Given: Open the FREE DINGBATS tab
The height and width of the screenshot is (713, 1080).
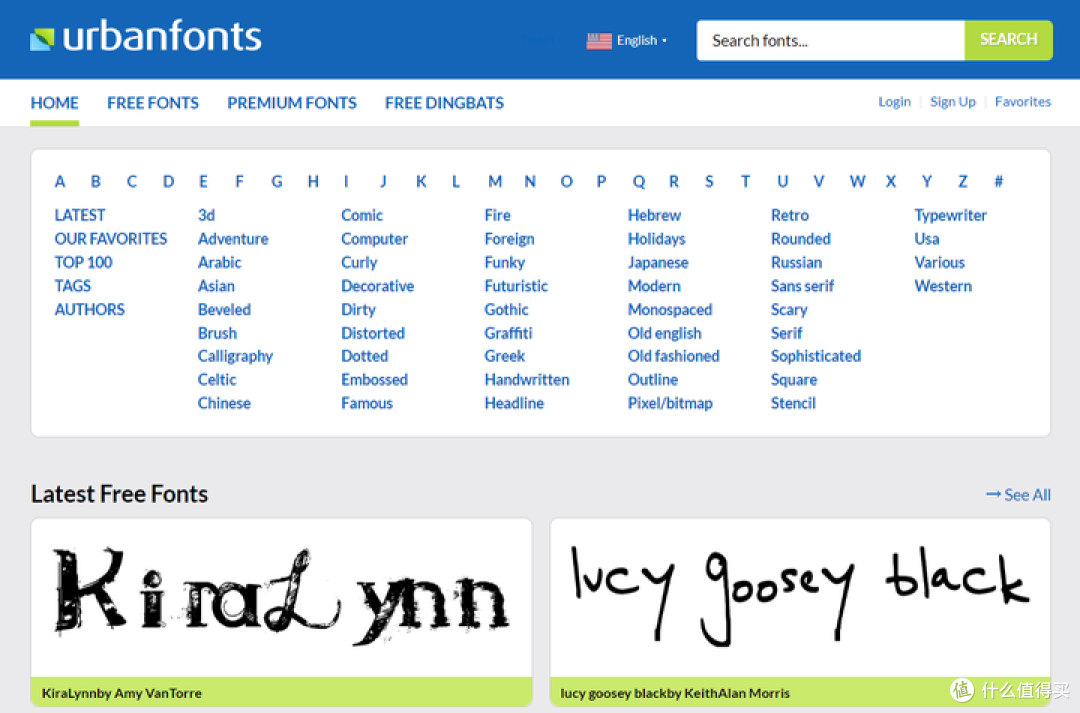Looking at the screenshot, I should tap(444, 103).
